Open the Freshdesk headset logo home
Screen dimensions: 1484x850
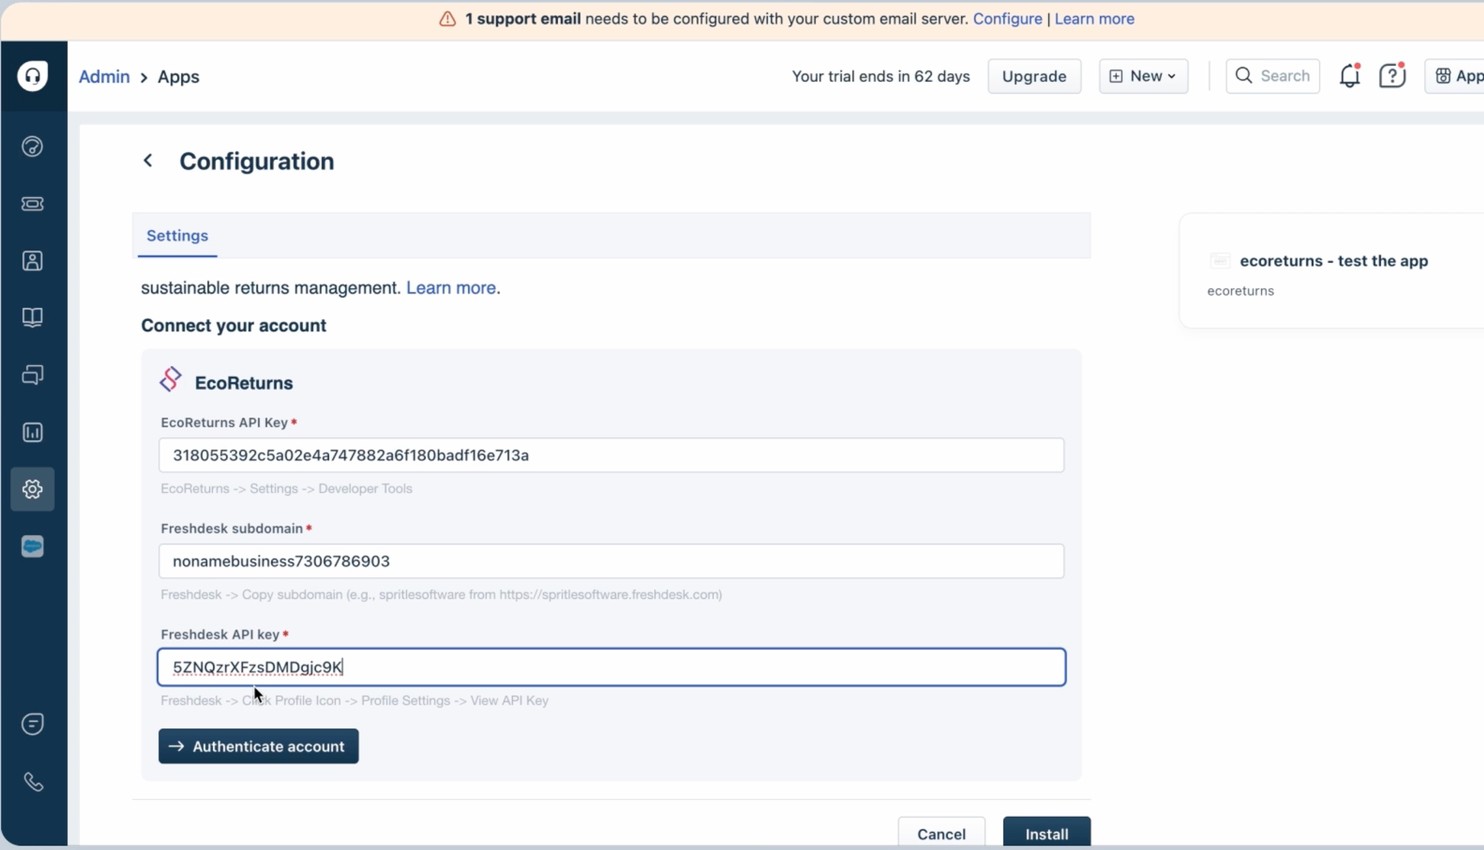pos(33,76)
